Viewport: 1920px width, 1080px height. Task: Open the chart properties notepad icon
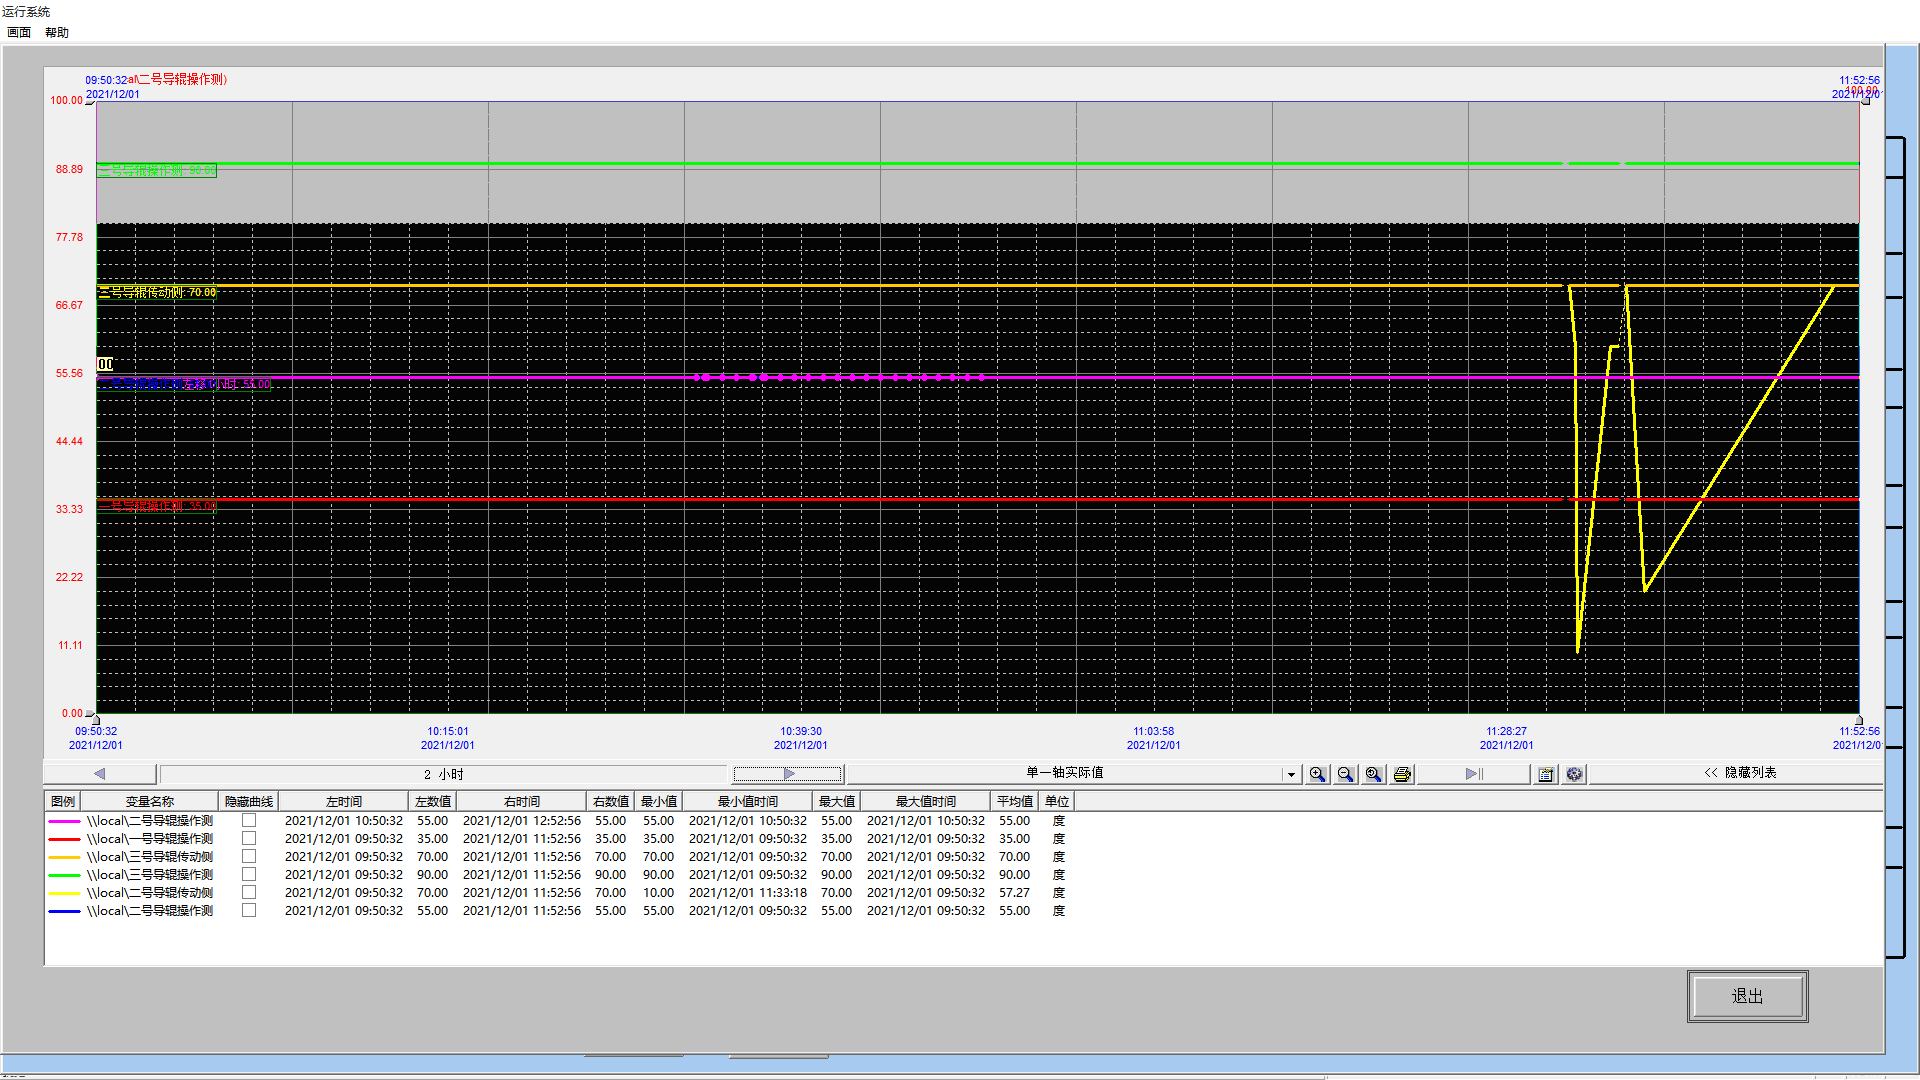coord(1546,774)
